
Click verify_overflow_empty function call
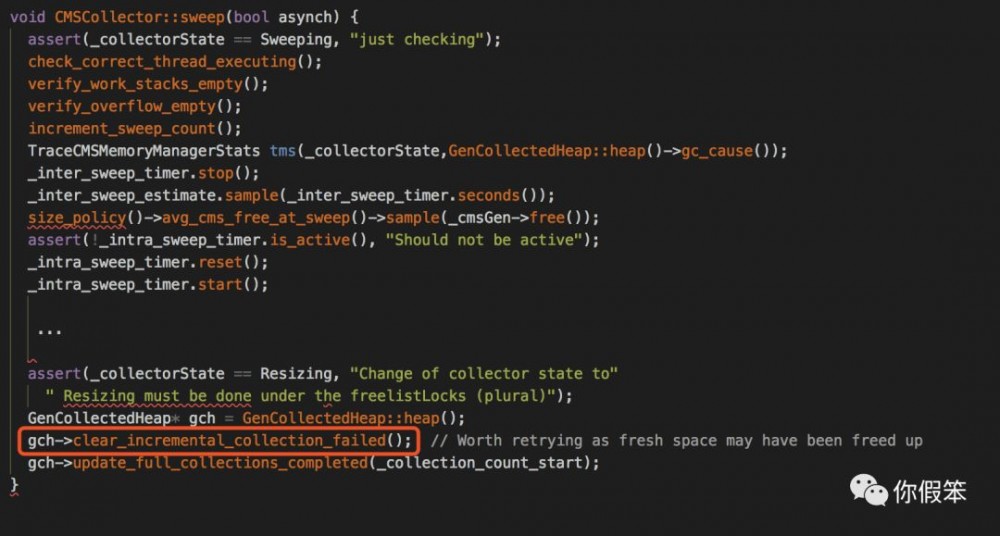(x=121, y=107)
